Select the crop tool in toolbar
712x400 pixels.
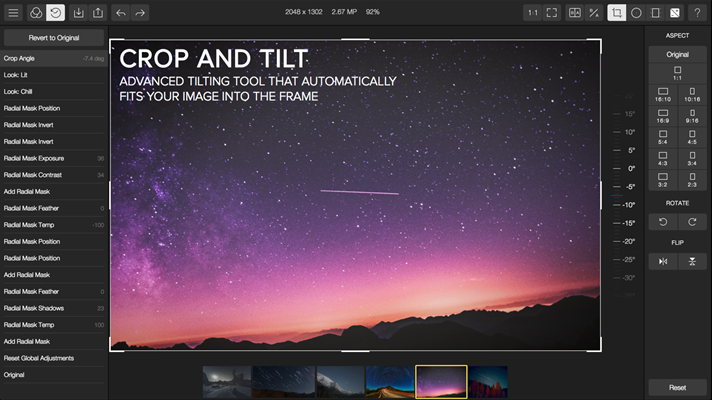[617, 13]
